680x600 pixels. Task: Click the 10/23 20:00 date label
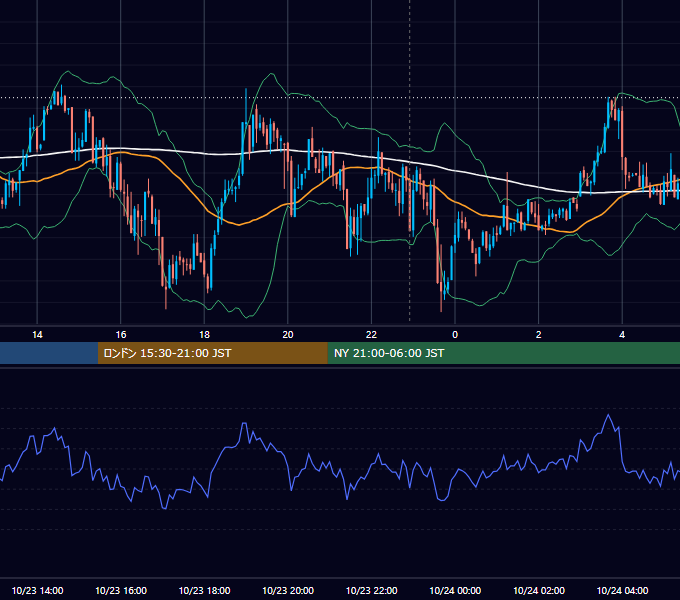click(x=288, y=590)
